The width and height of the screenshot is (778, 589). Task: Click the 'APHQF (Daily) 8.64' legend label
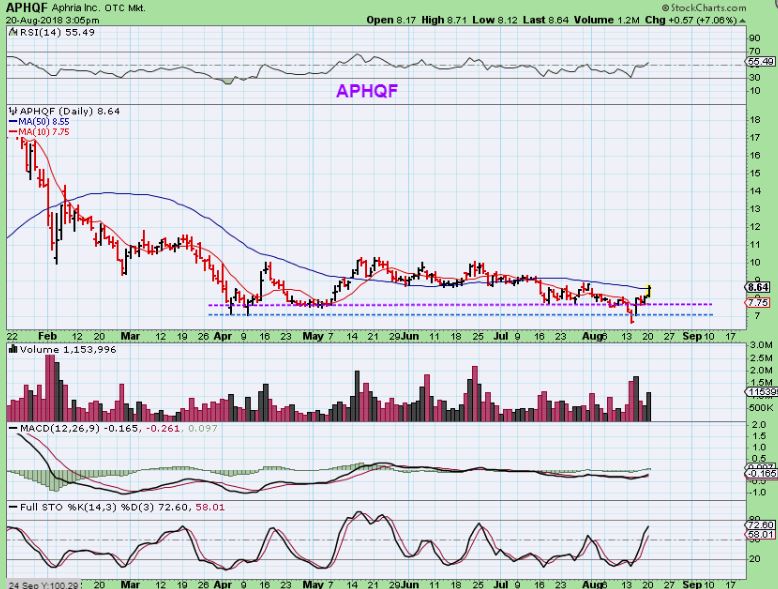point(69,111)
